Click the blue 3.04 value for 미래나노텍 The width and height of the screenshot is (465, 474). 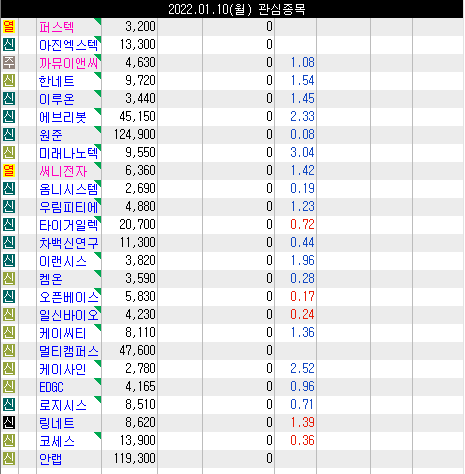[x=302, y=153]
